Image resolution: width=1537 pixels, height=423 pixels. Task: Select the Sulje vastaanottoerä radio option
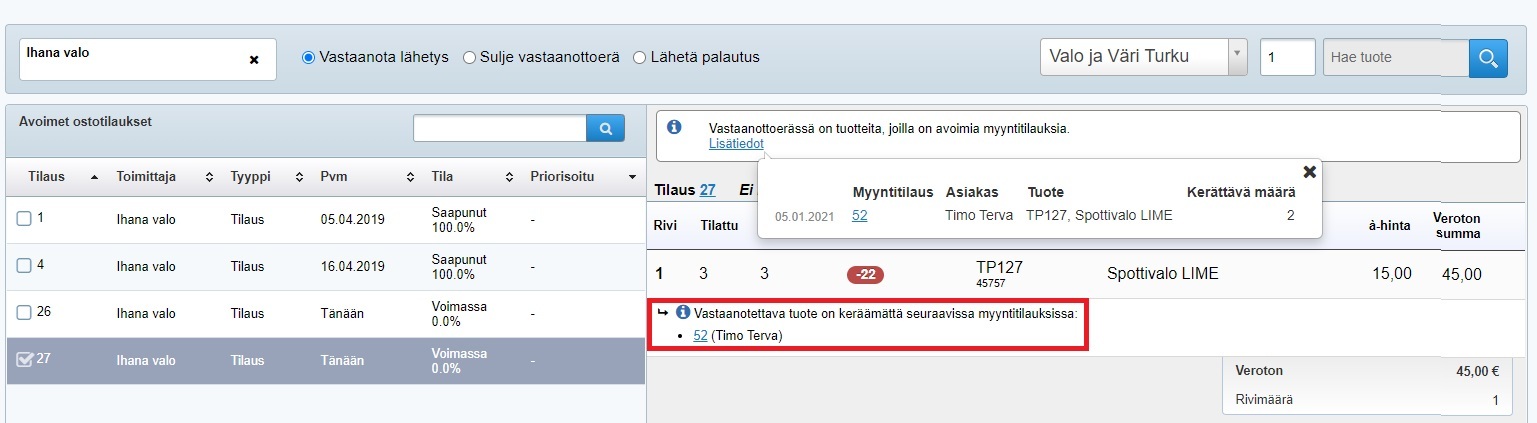pyautogui.click(x=469, y=57)
